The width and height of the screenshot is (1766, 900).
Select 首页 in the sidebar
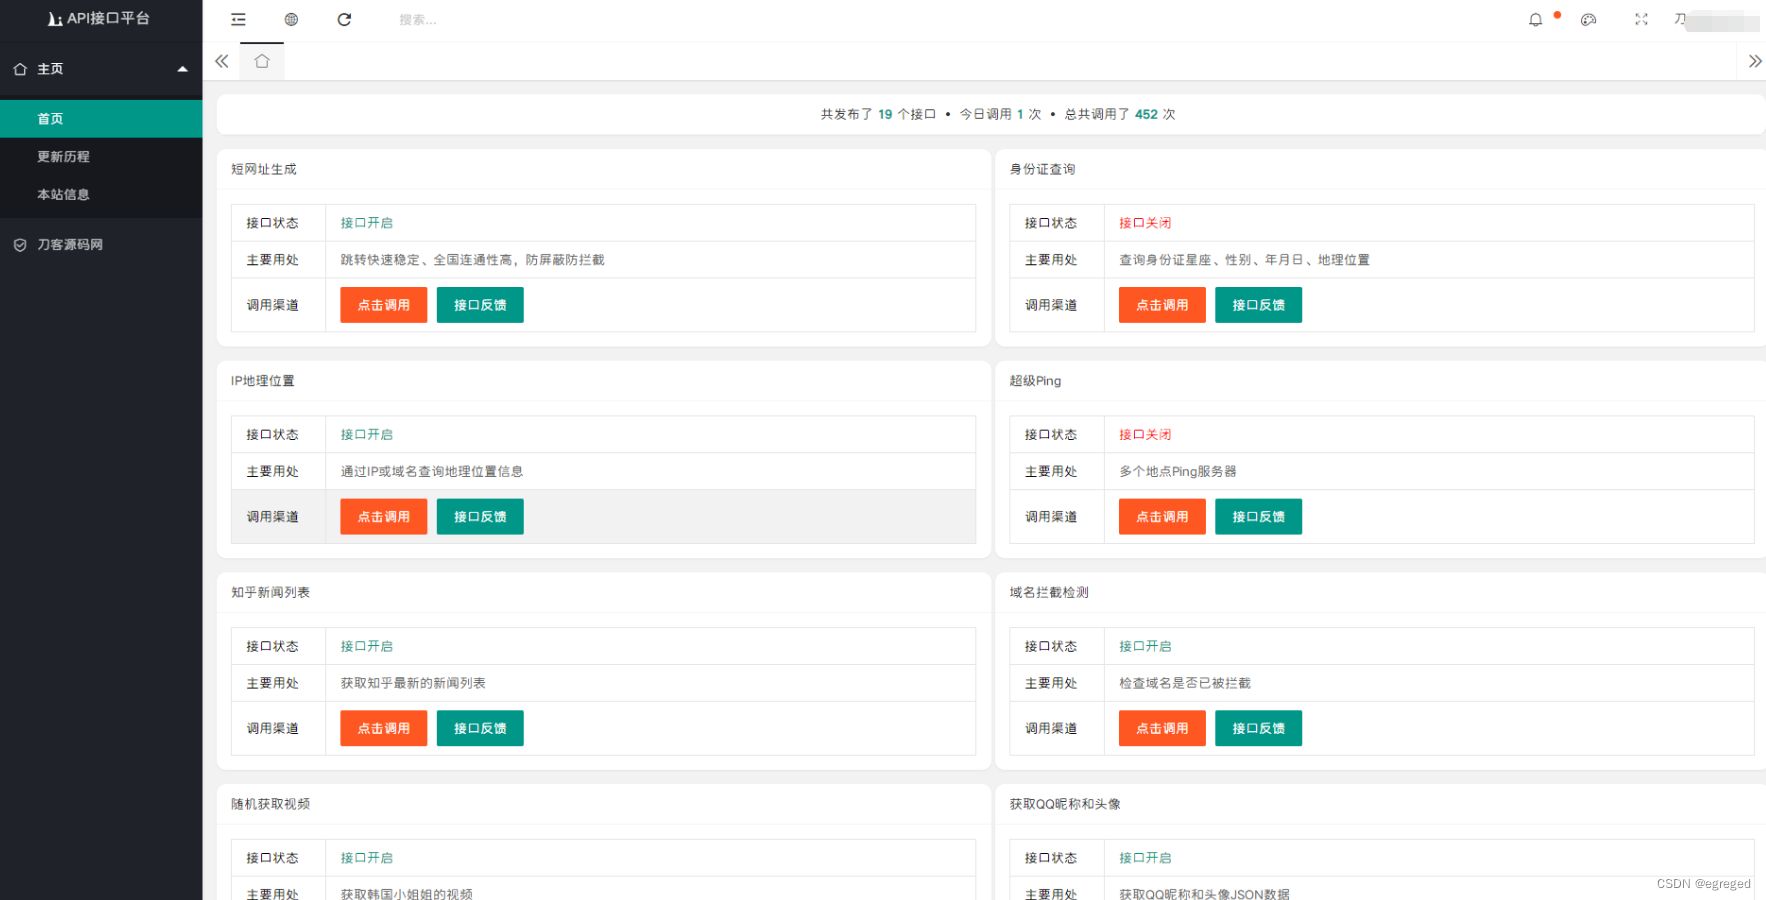click(50, 119)
